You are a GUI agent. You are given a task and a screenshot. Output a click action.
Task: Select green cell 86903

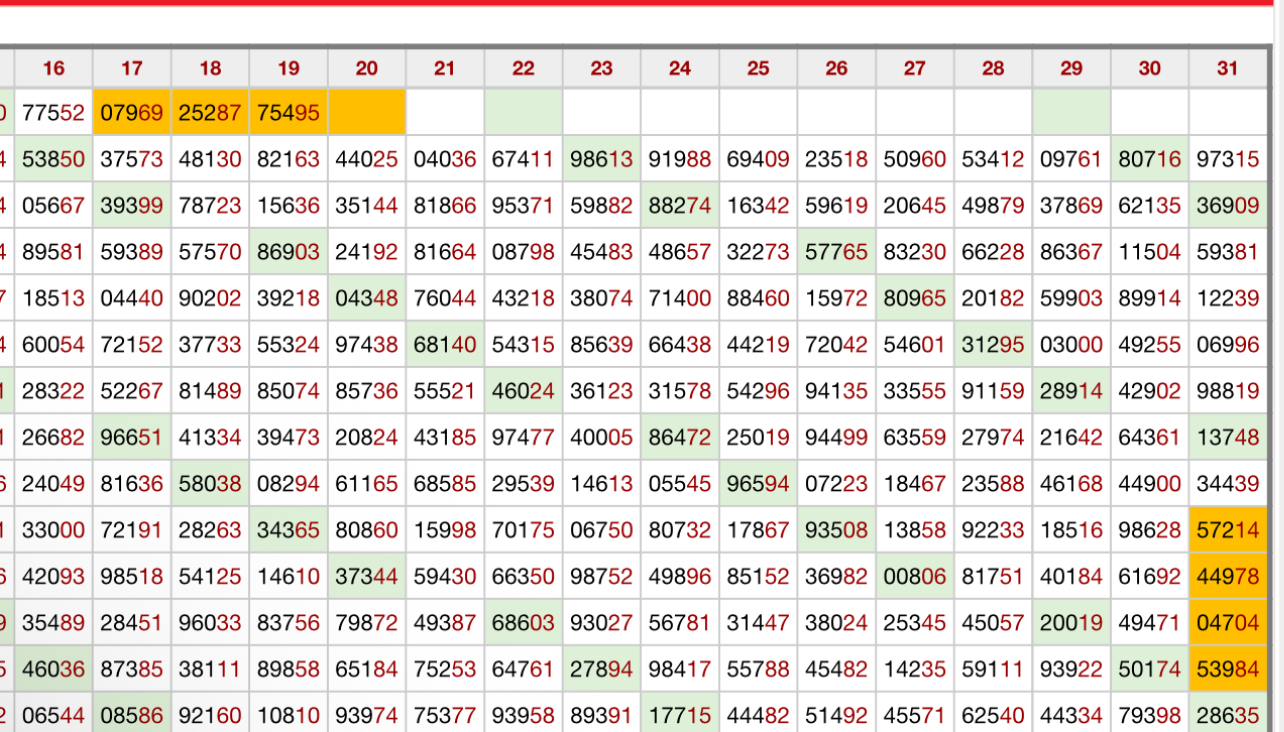(288, 252)
